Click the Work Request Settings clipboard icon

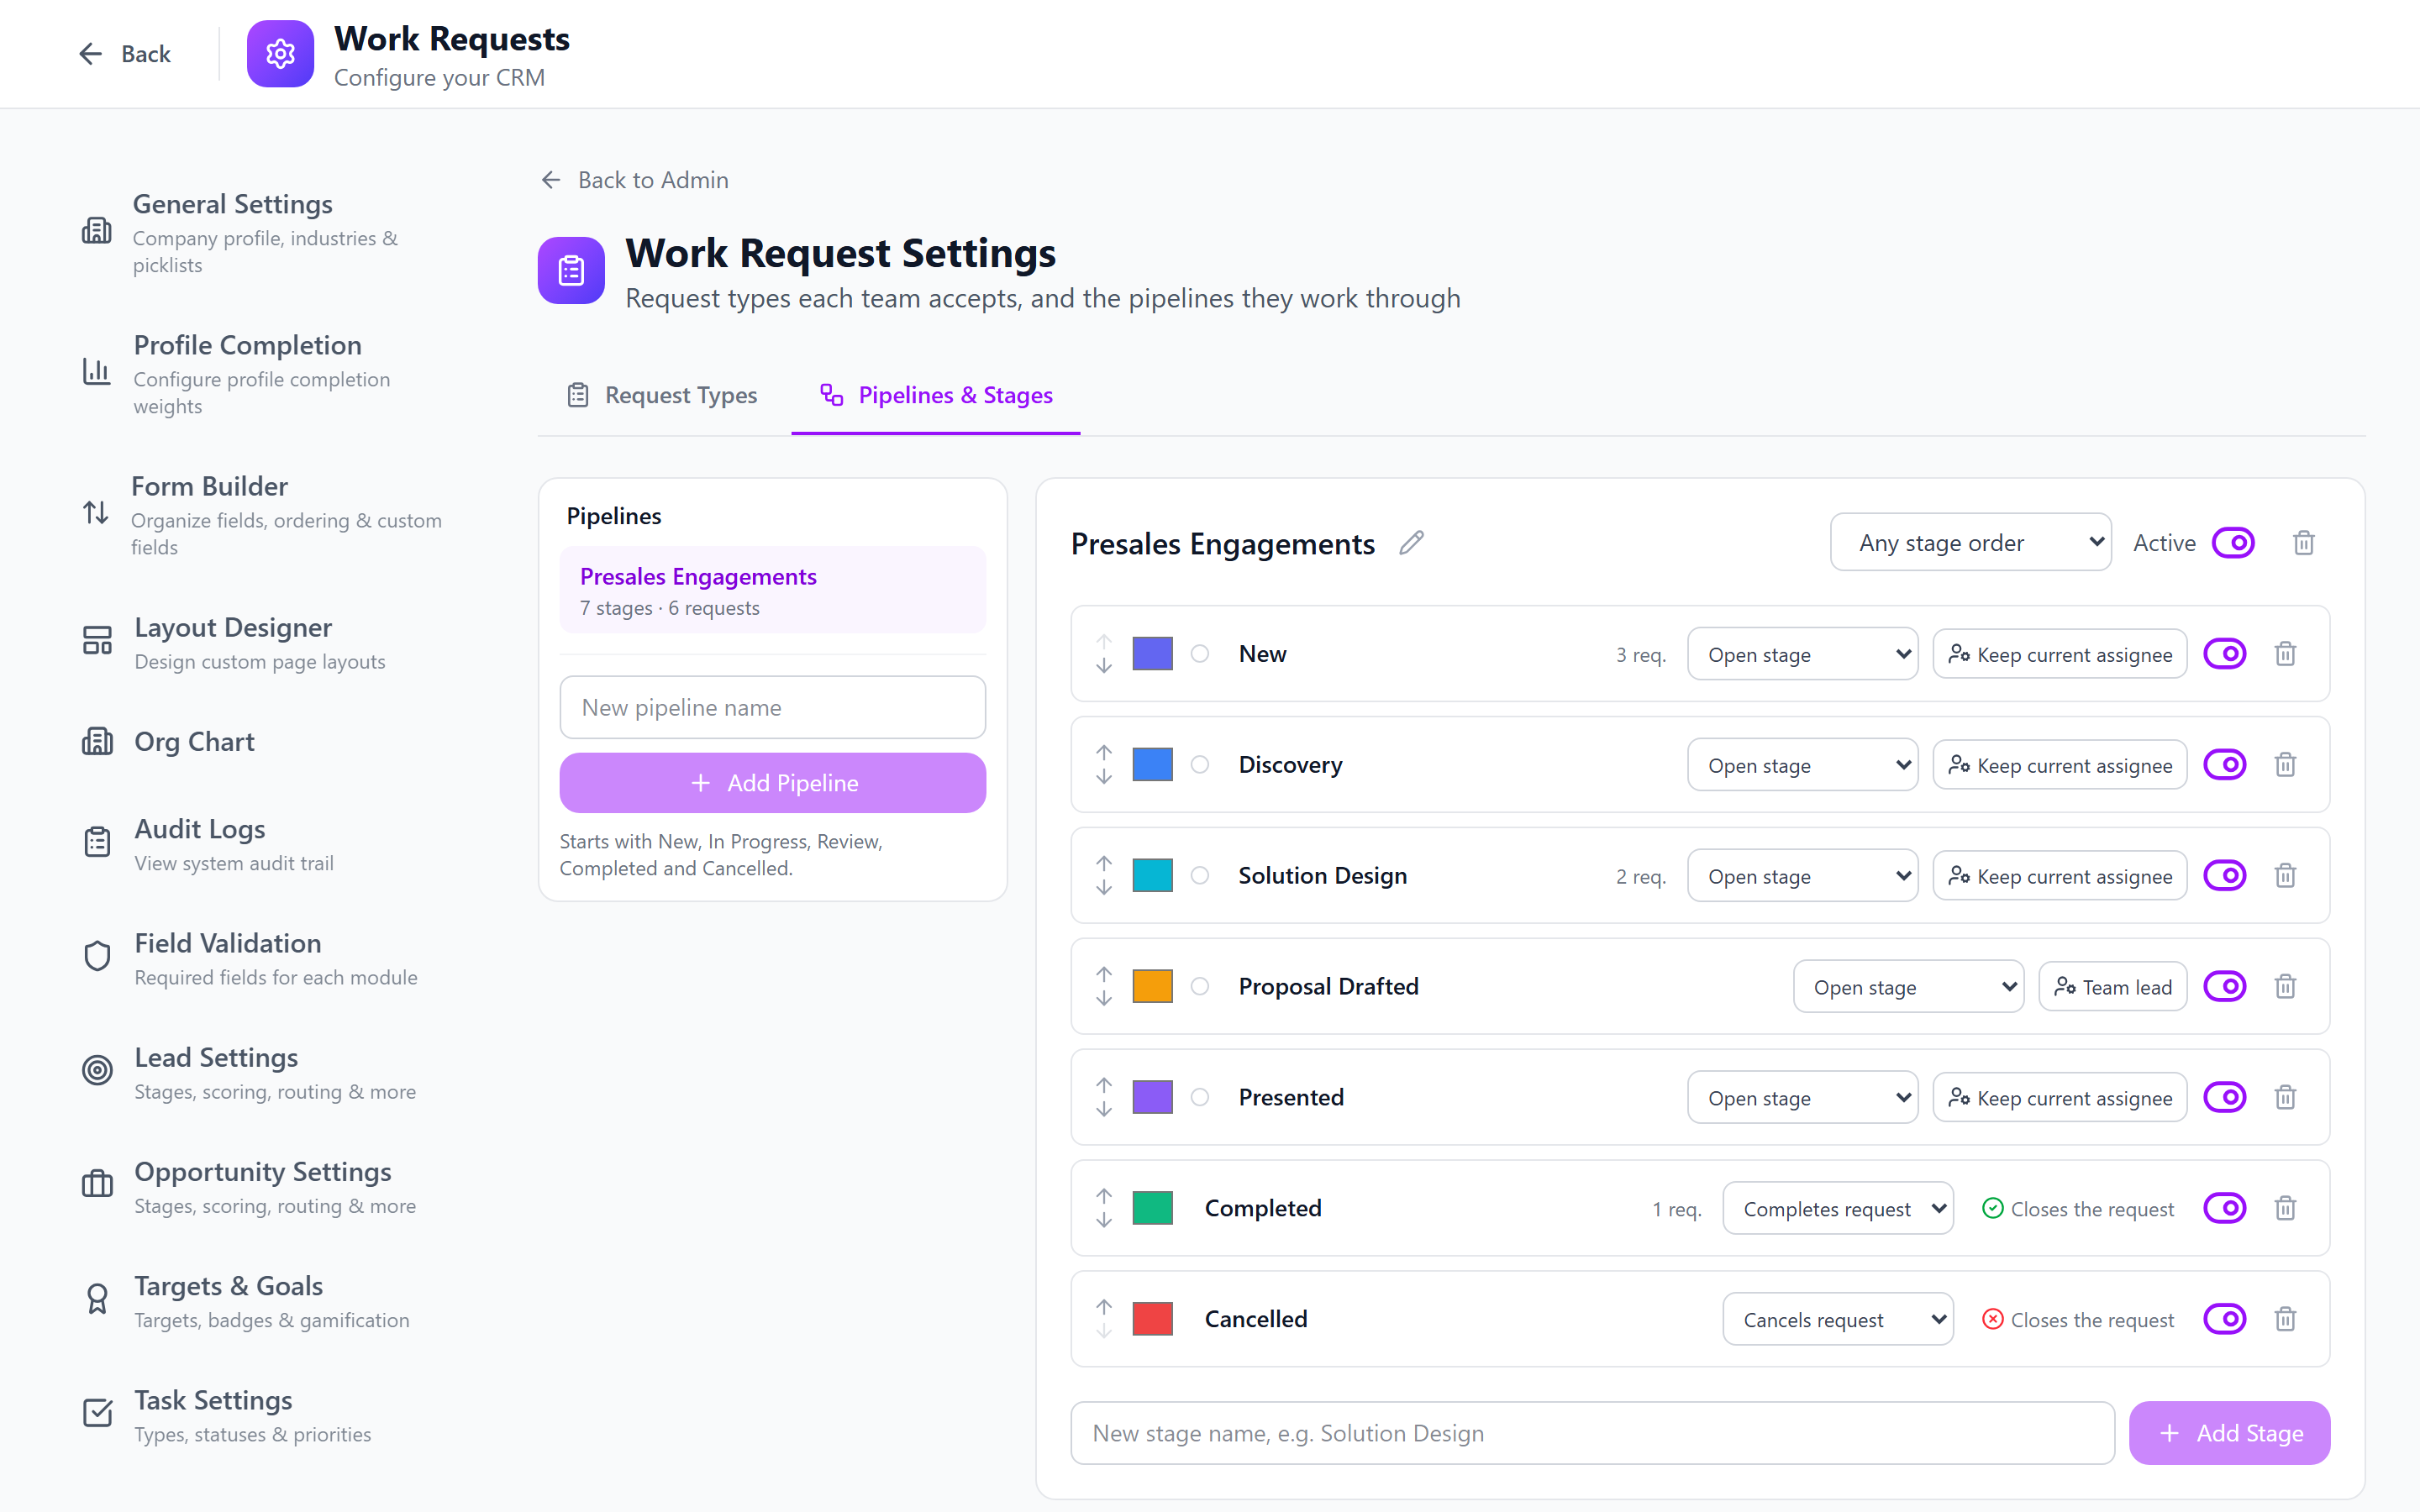click(x=571, y=270)
